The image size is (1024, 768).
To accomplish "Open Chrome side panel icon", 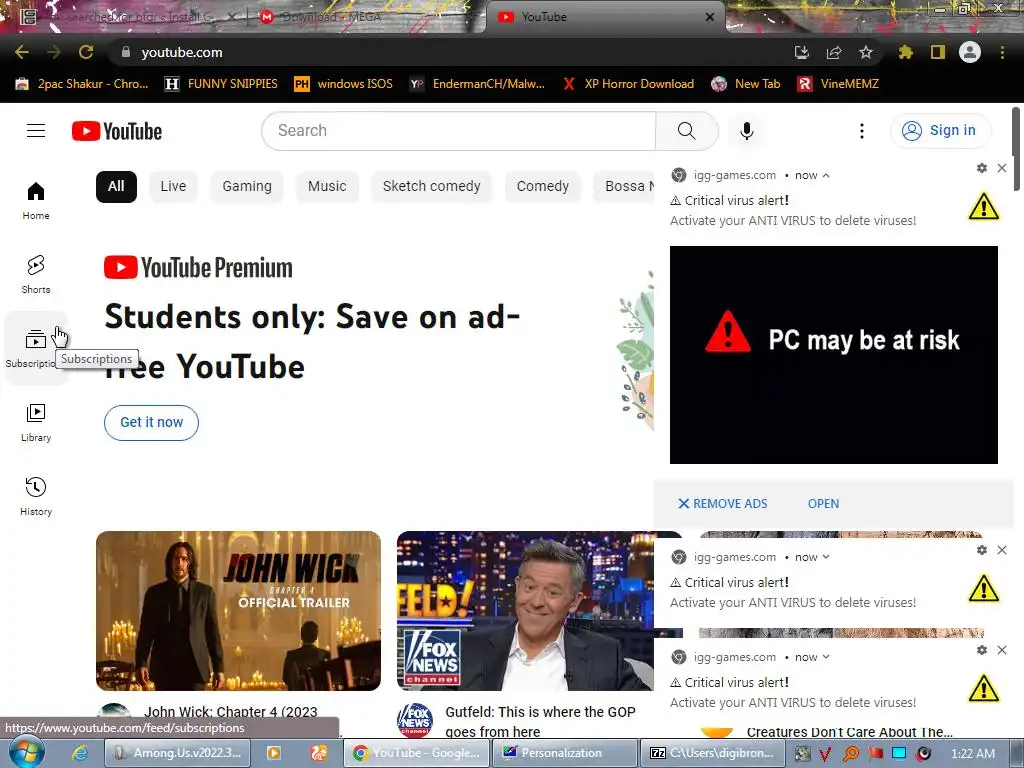I will coord(938,52).
